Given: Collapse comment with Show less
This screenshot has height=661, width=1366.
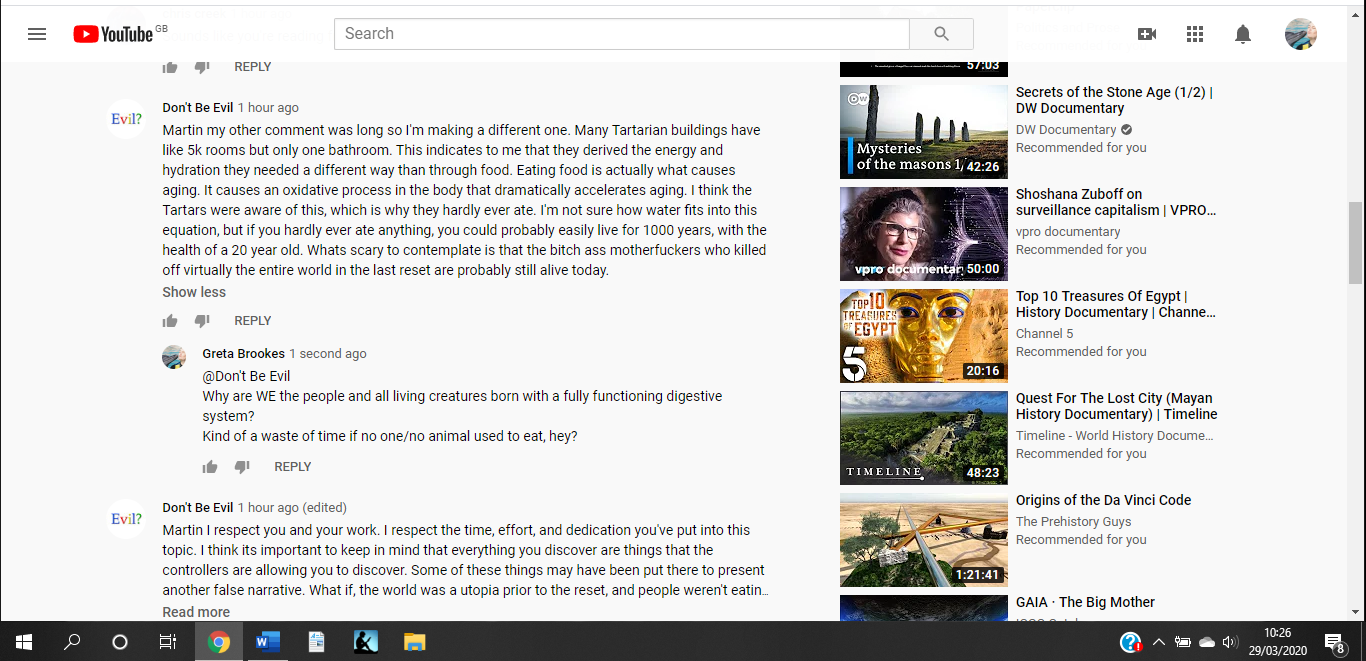Looking at the screenshot, I should [x=194, y=292].
